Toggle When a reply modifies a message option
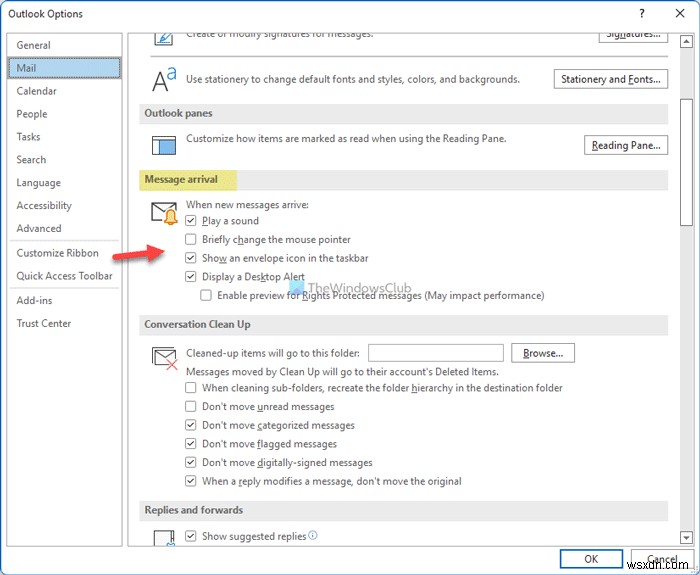 point(191,481)
